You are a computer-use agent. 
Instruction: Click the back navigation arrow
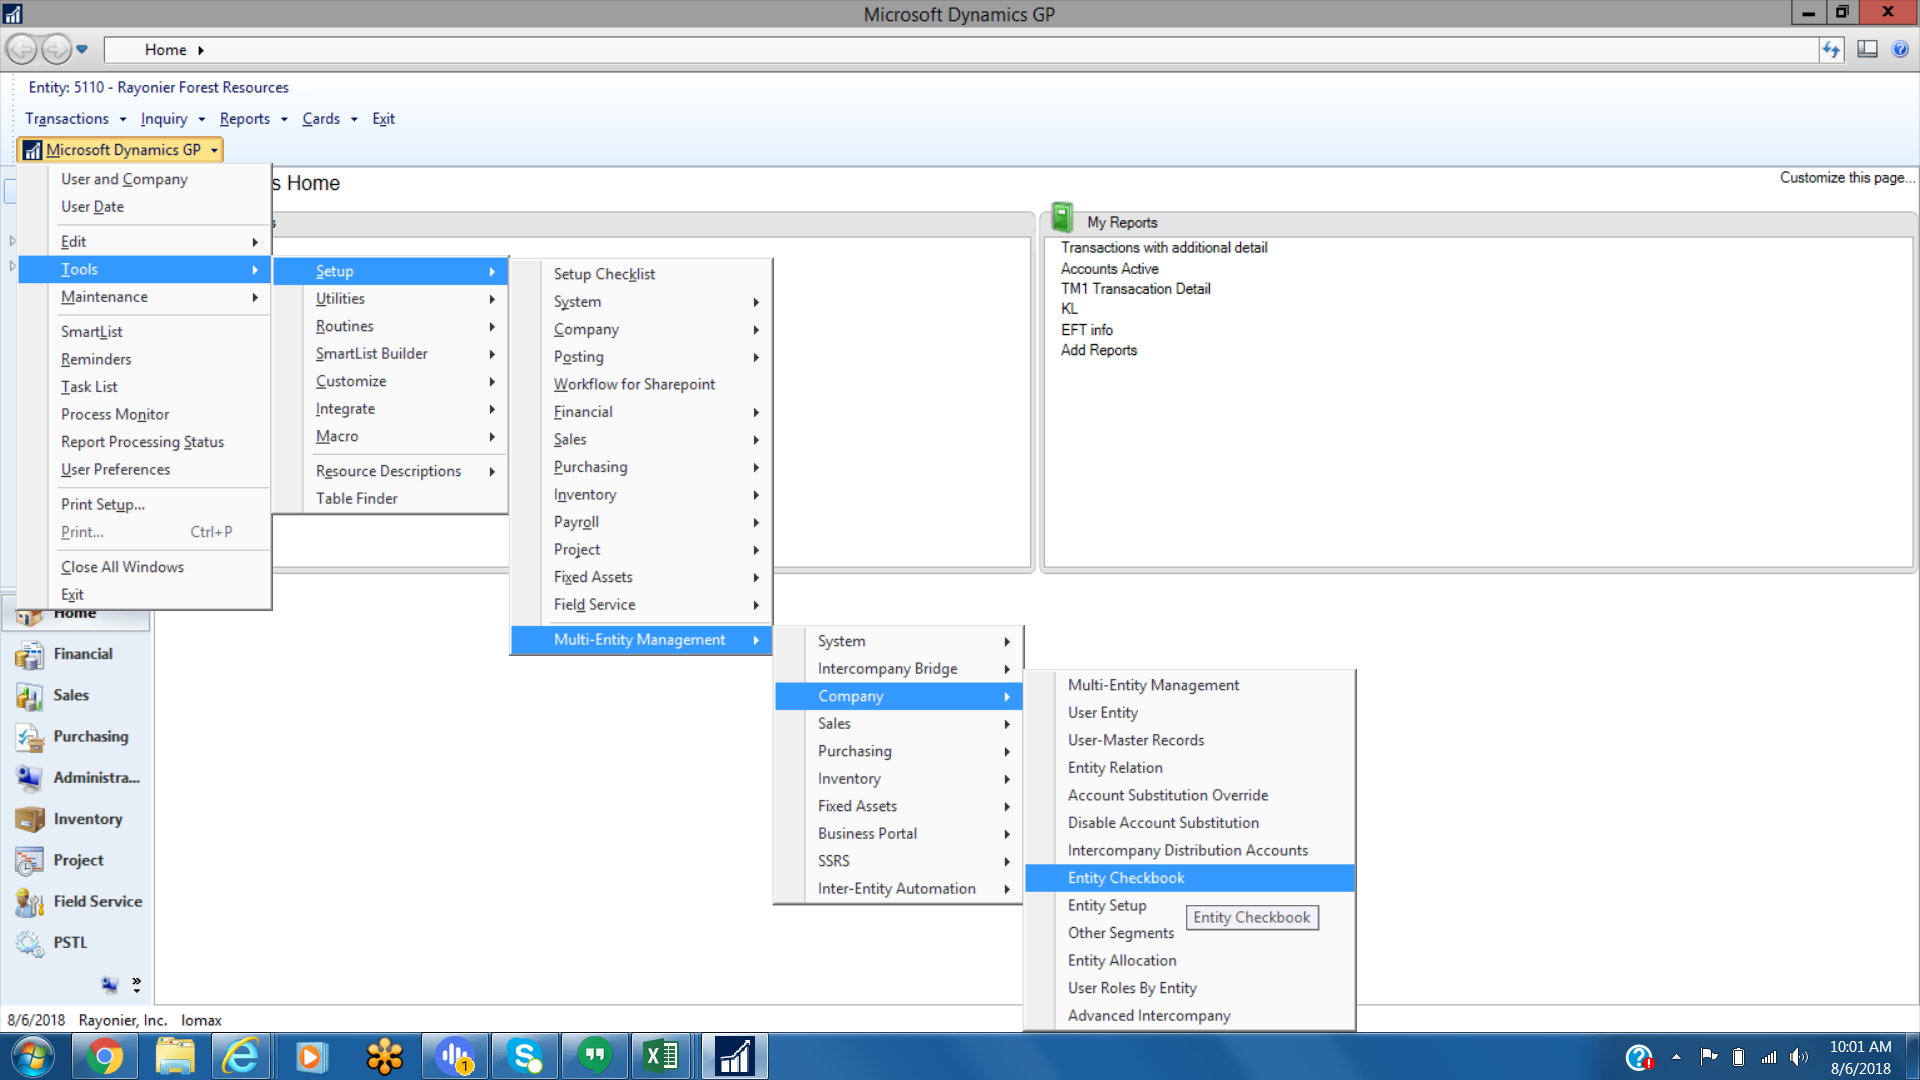[22, 49]
